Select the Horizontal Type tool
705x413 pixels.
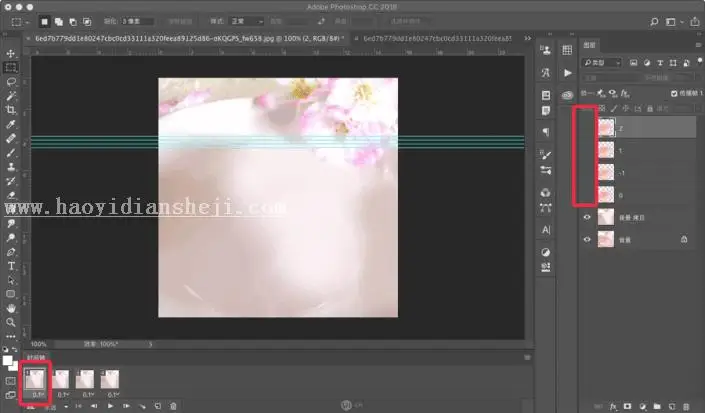click(x=11, y=266)
